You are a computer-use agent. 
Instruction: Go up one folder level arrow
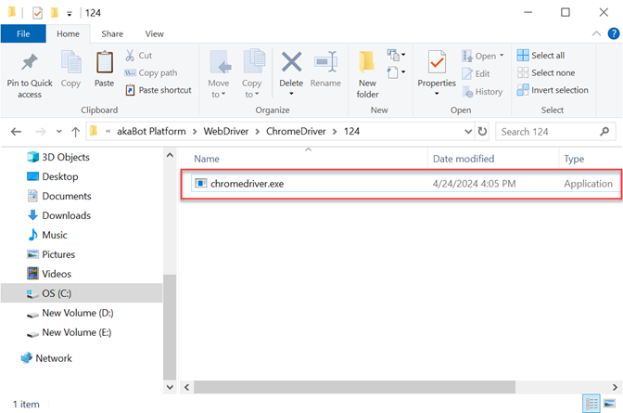[x=75, y=132]
